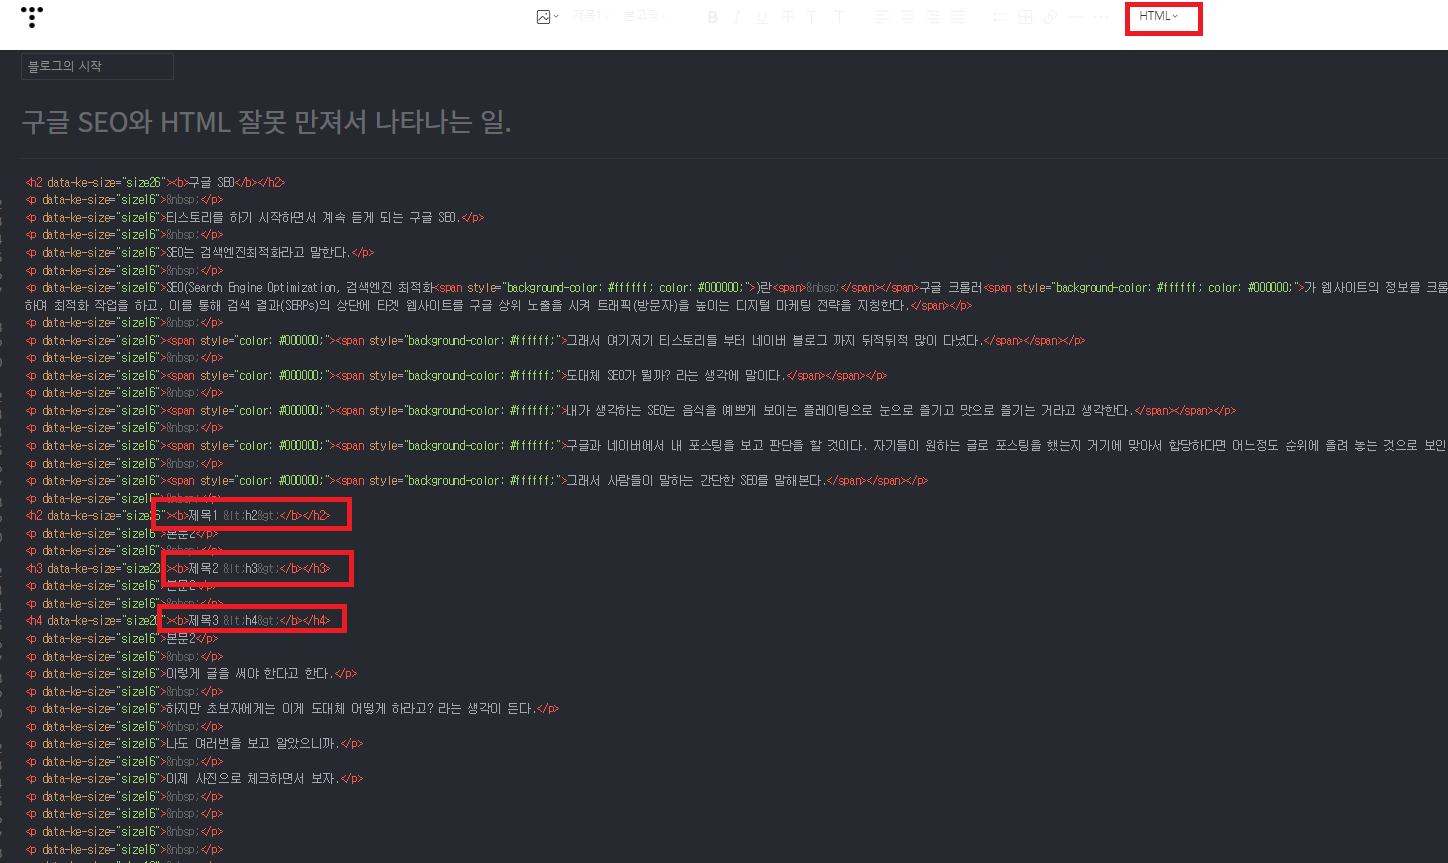
Task: Open the 제목1 heading style dropdown
Action: [x=591, y=16]
